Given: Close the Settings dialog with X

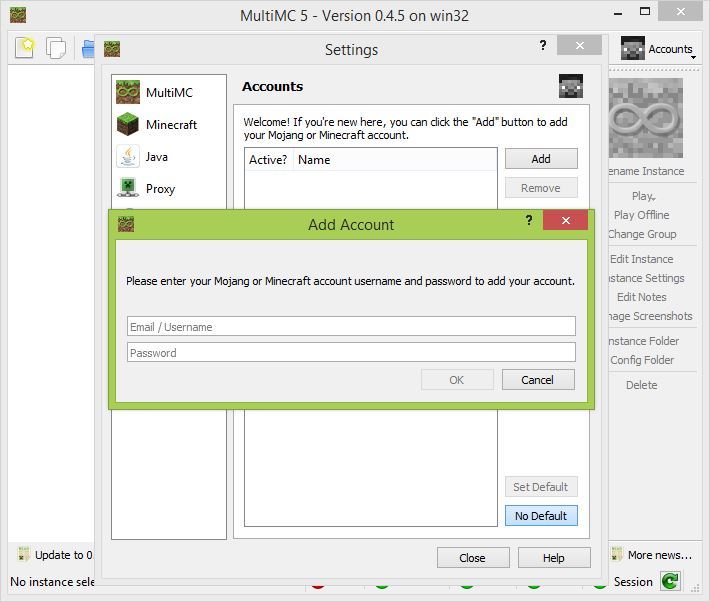Looking at the screenshot, I should click(x=580, y=45).
